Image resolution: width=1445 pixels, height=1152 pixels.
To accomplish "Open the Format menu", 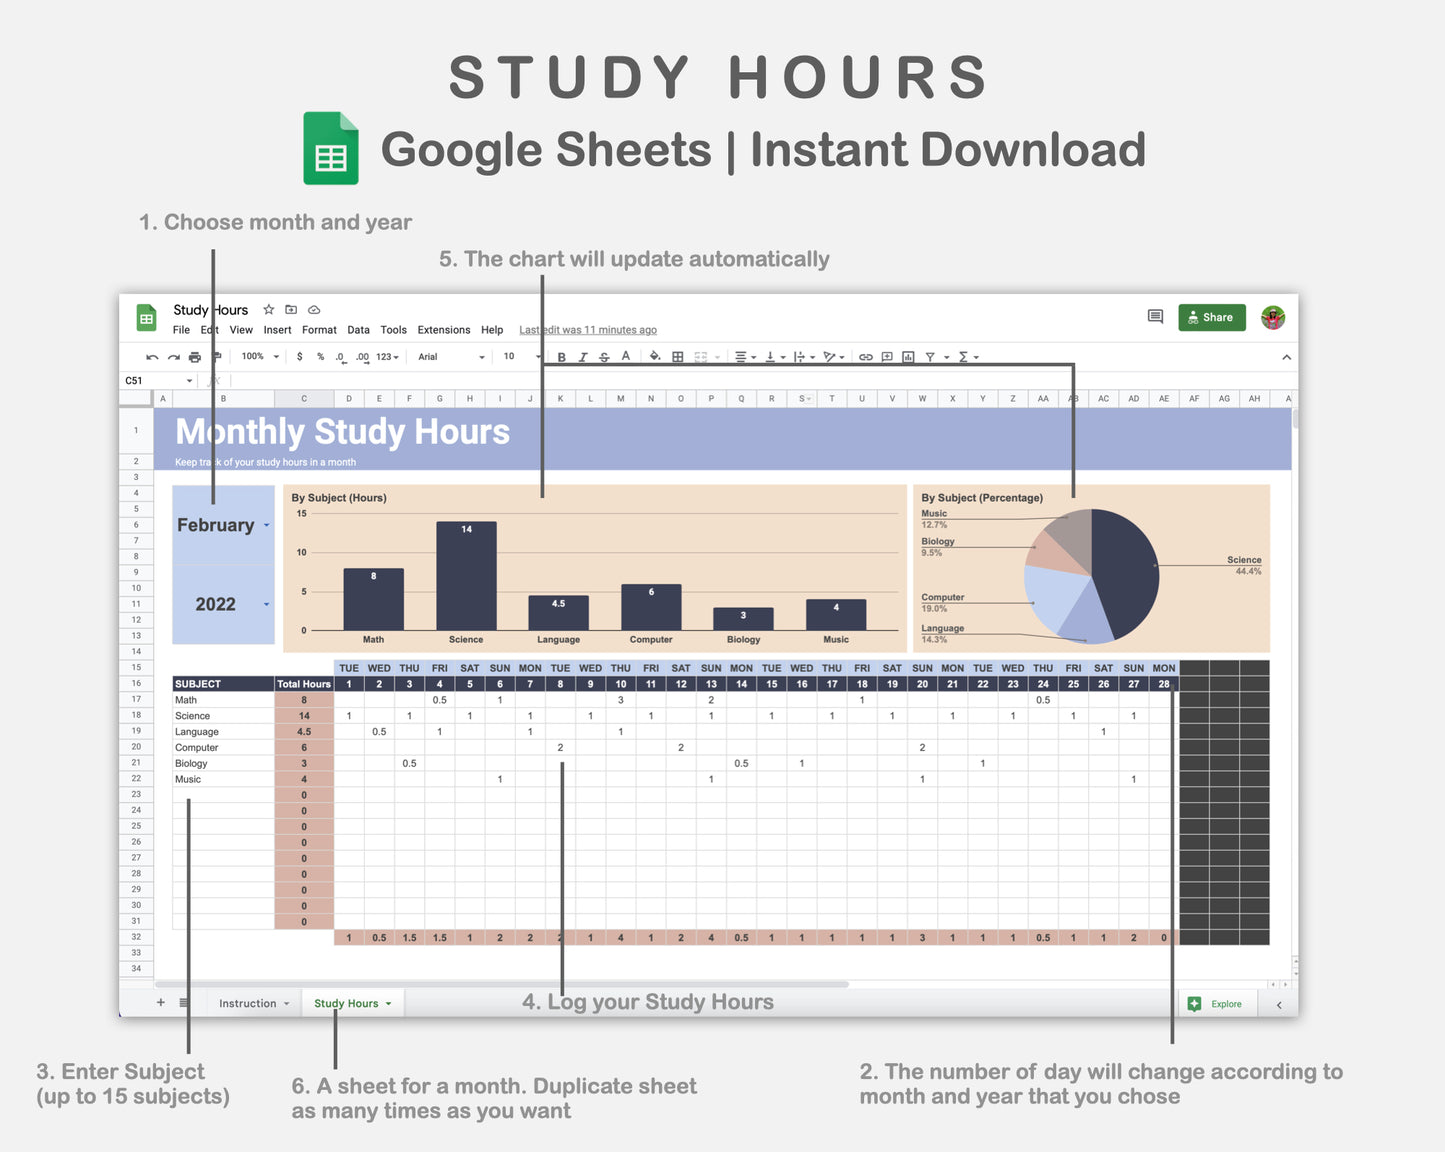I will point(318,330).
